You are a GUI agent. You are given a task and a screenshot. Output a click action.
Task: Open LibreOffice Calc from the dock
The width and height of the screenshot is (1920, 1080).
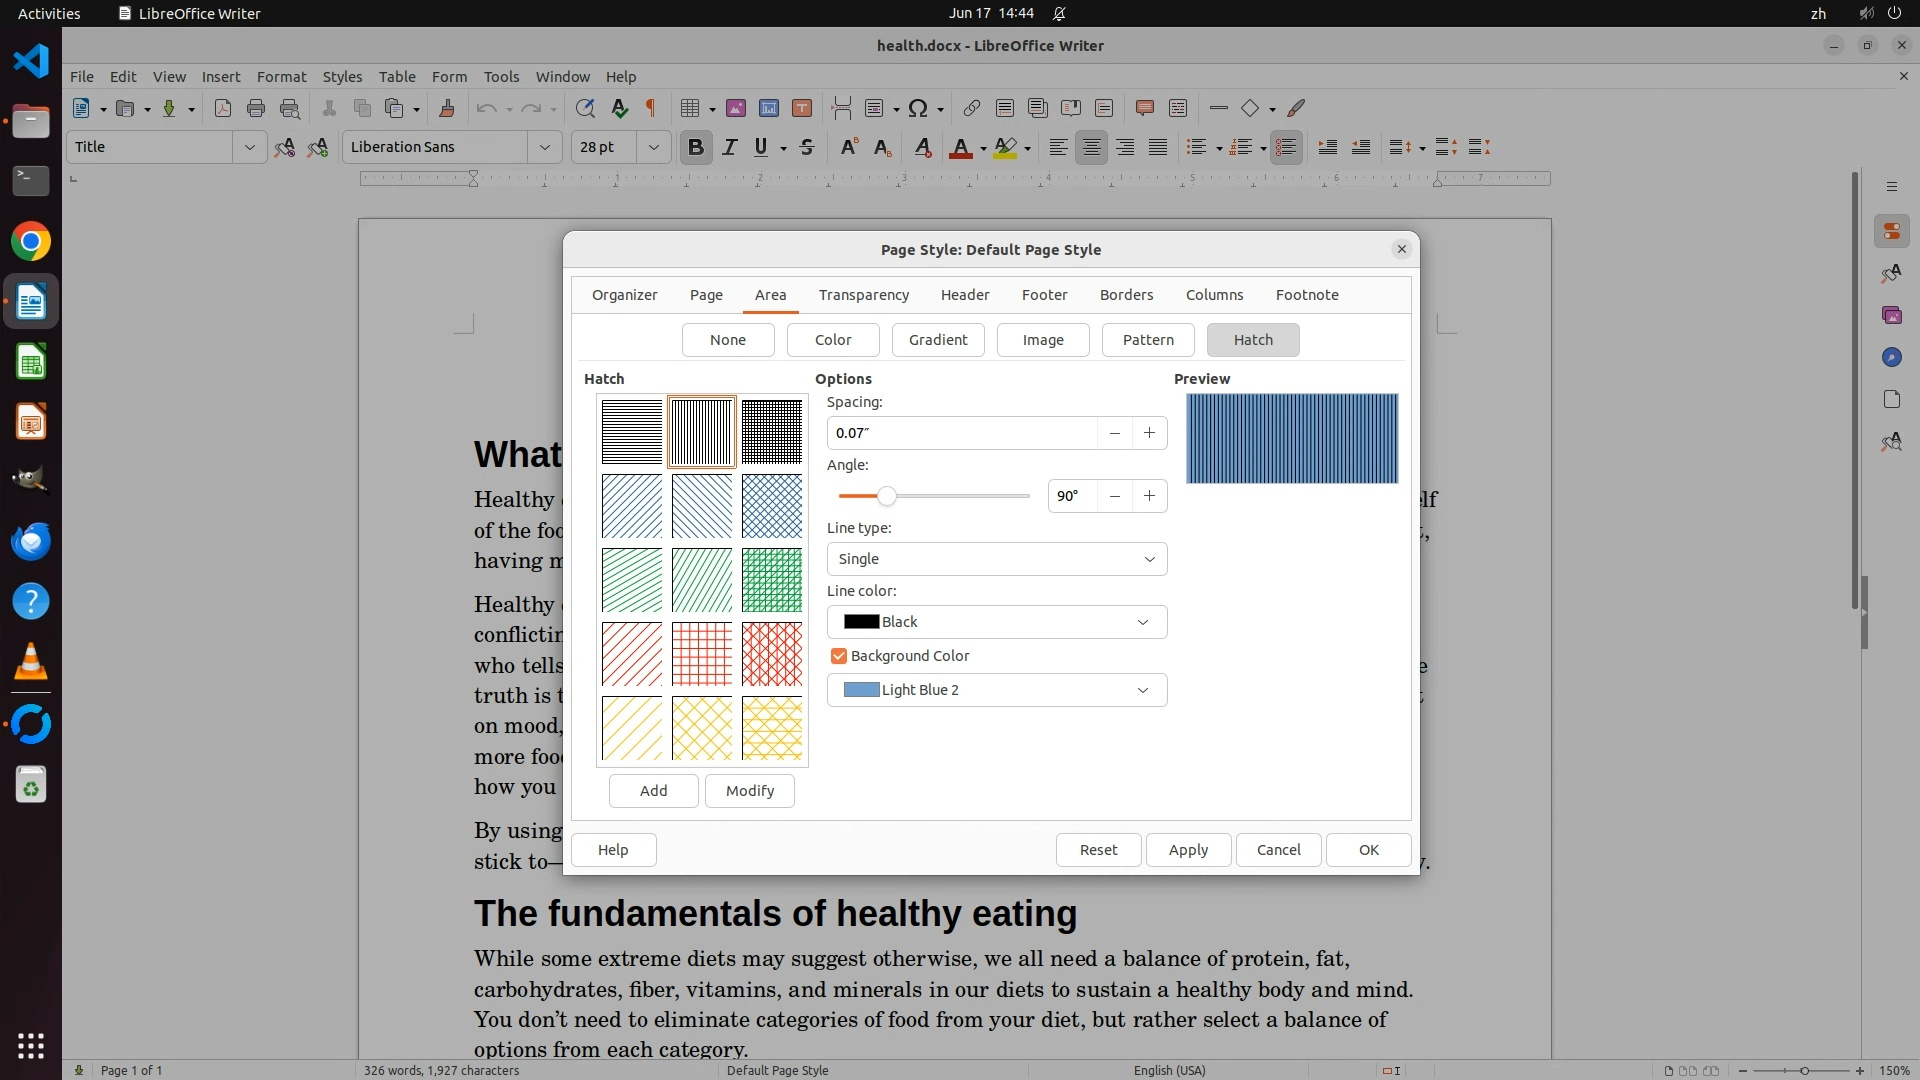click(x=31, y=362)
